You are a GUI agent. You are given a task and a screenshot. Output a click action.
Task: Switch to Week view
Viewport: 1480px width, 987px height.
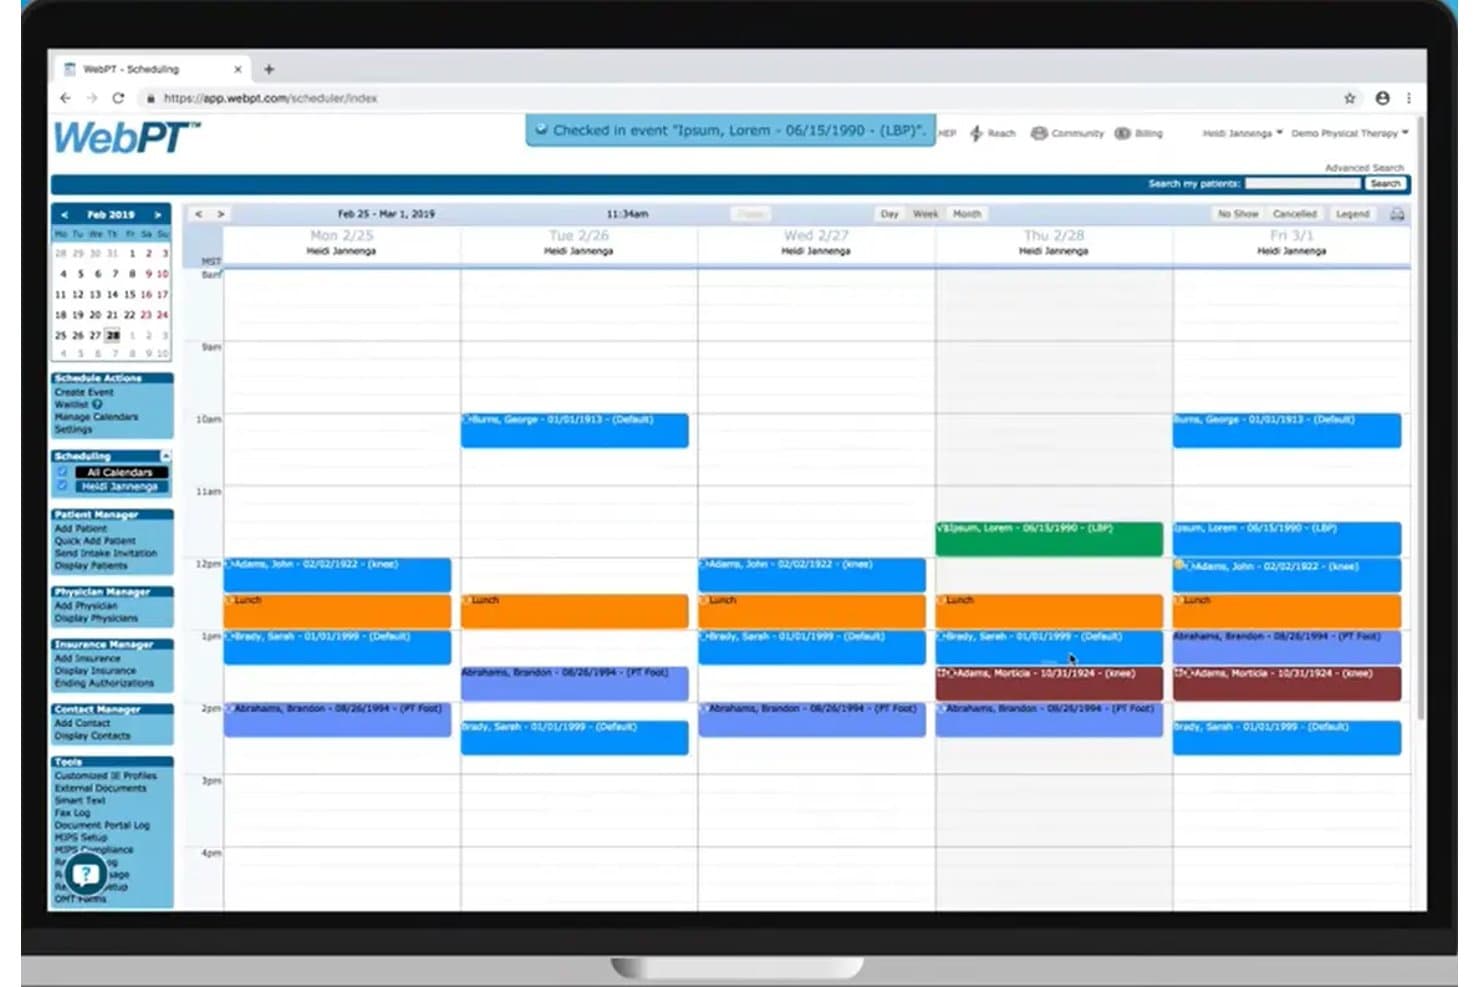click(x=926, y=214)
